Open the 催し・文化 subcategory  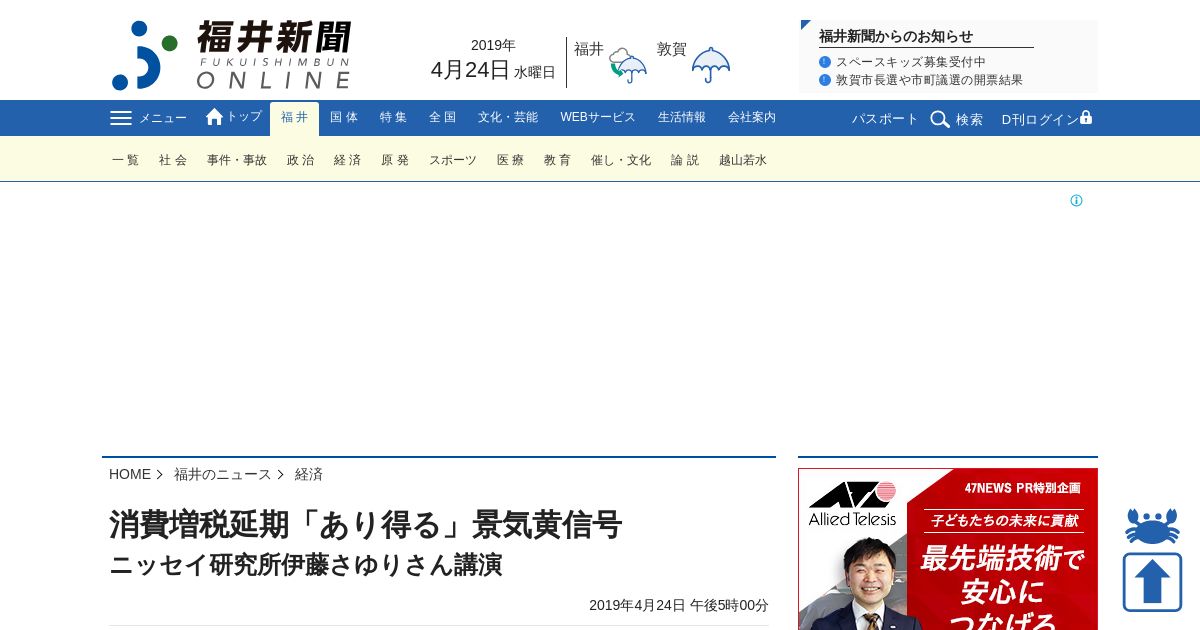(621, 160)
